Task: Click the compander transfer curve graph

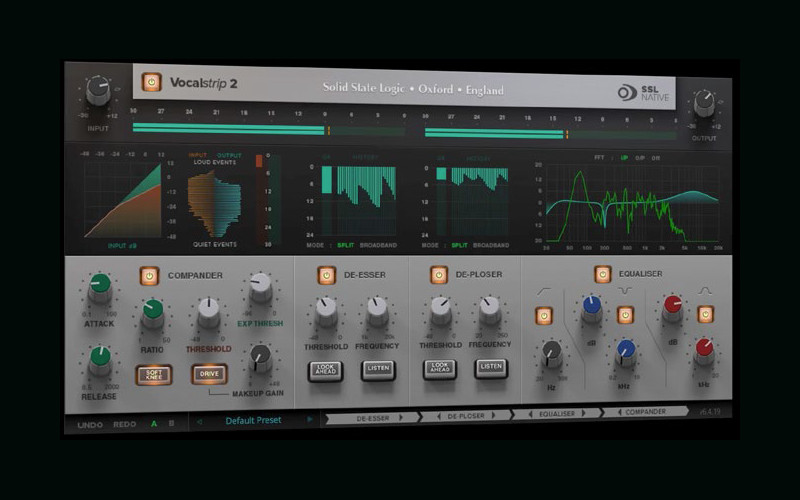Action: [122, 200]
